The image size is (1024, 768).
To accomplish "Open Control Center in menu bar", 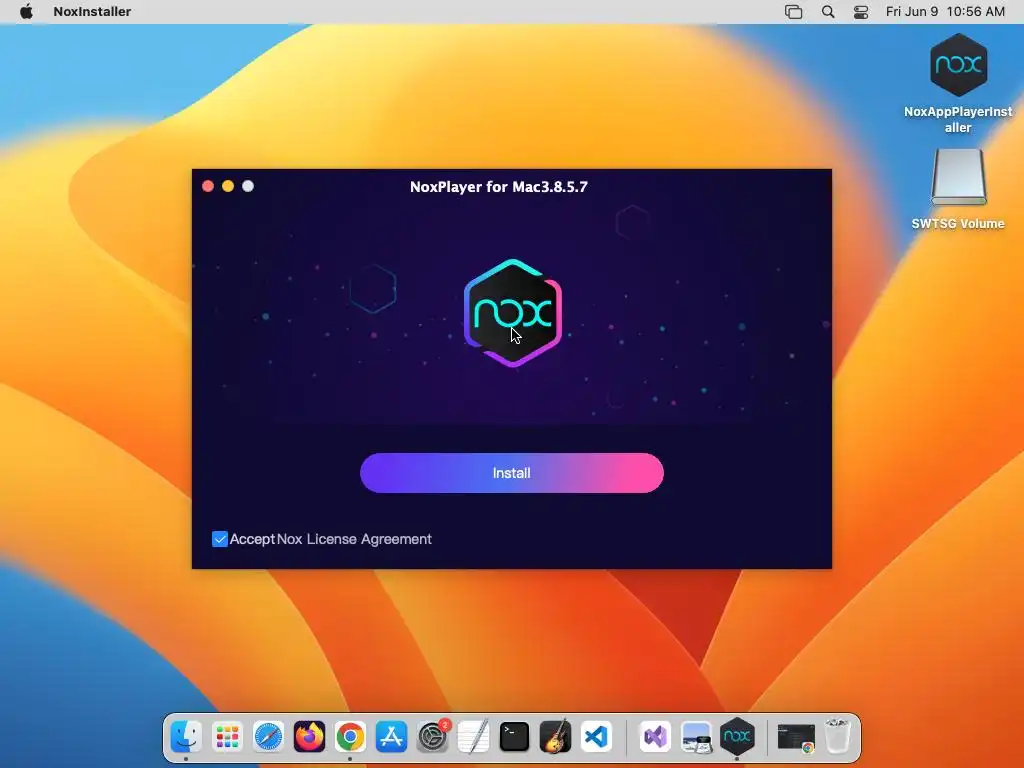I will coord(861,11).
